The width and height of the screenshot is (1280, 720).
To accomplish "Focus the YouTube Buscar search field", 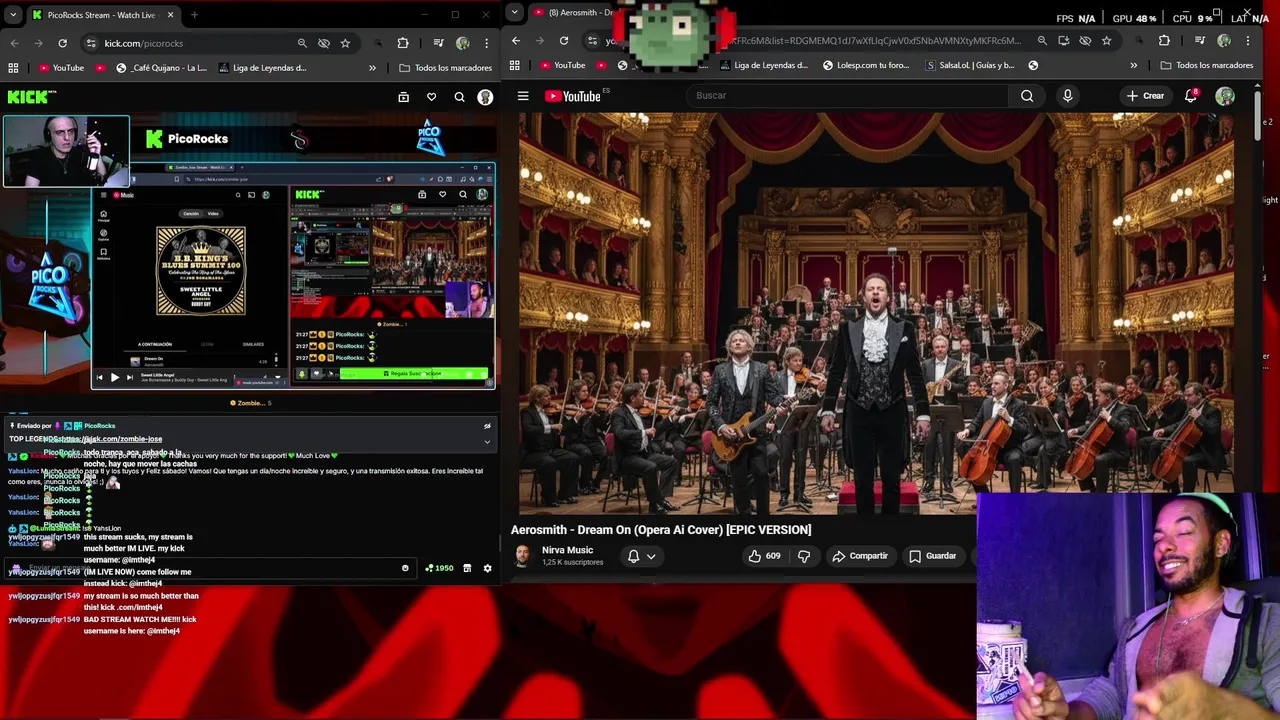I will tap(850, 96).
